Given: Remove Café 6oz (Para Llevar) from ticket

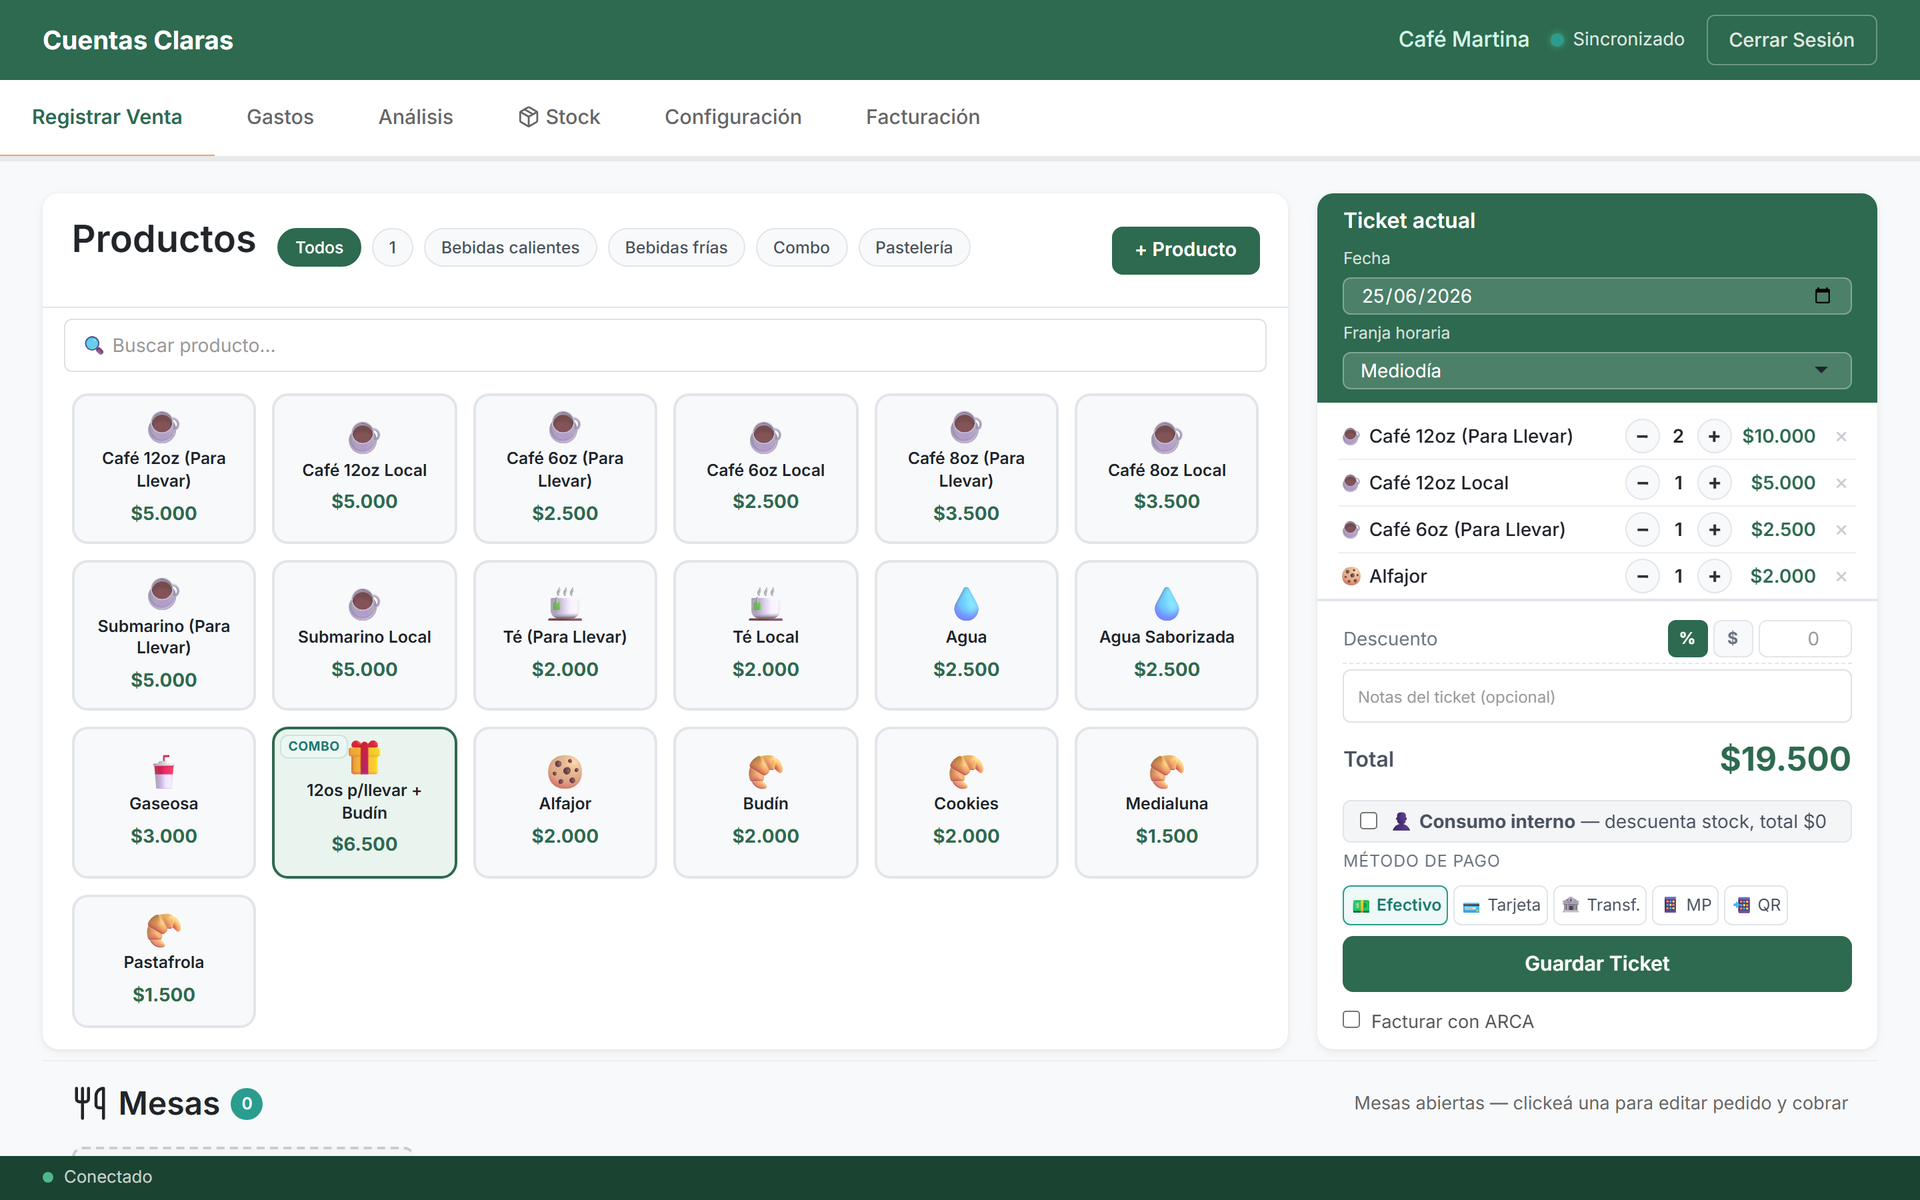Looking at the screenshot, I should click(1841, 530).
